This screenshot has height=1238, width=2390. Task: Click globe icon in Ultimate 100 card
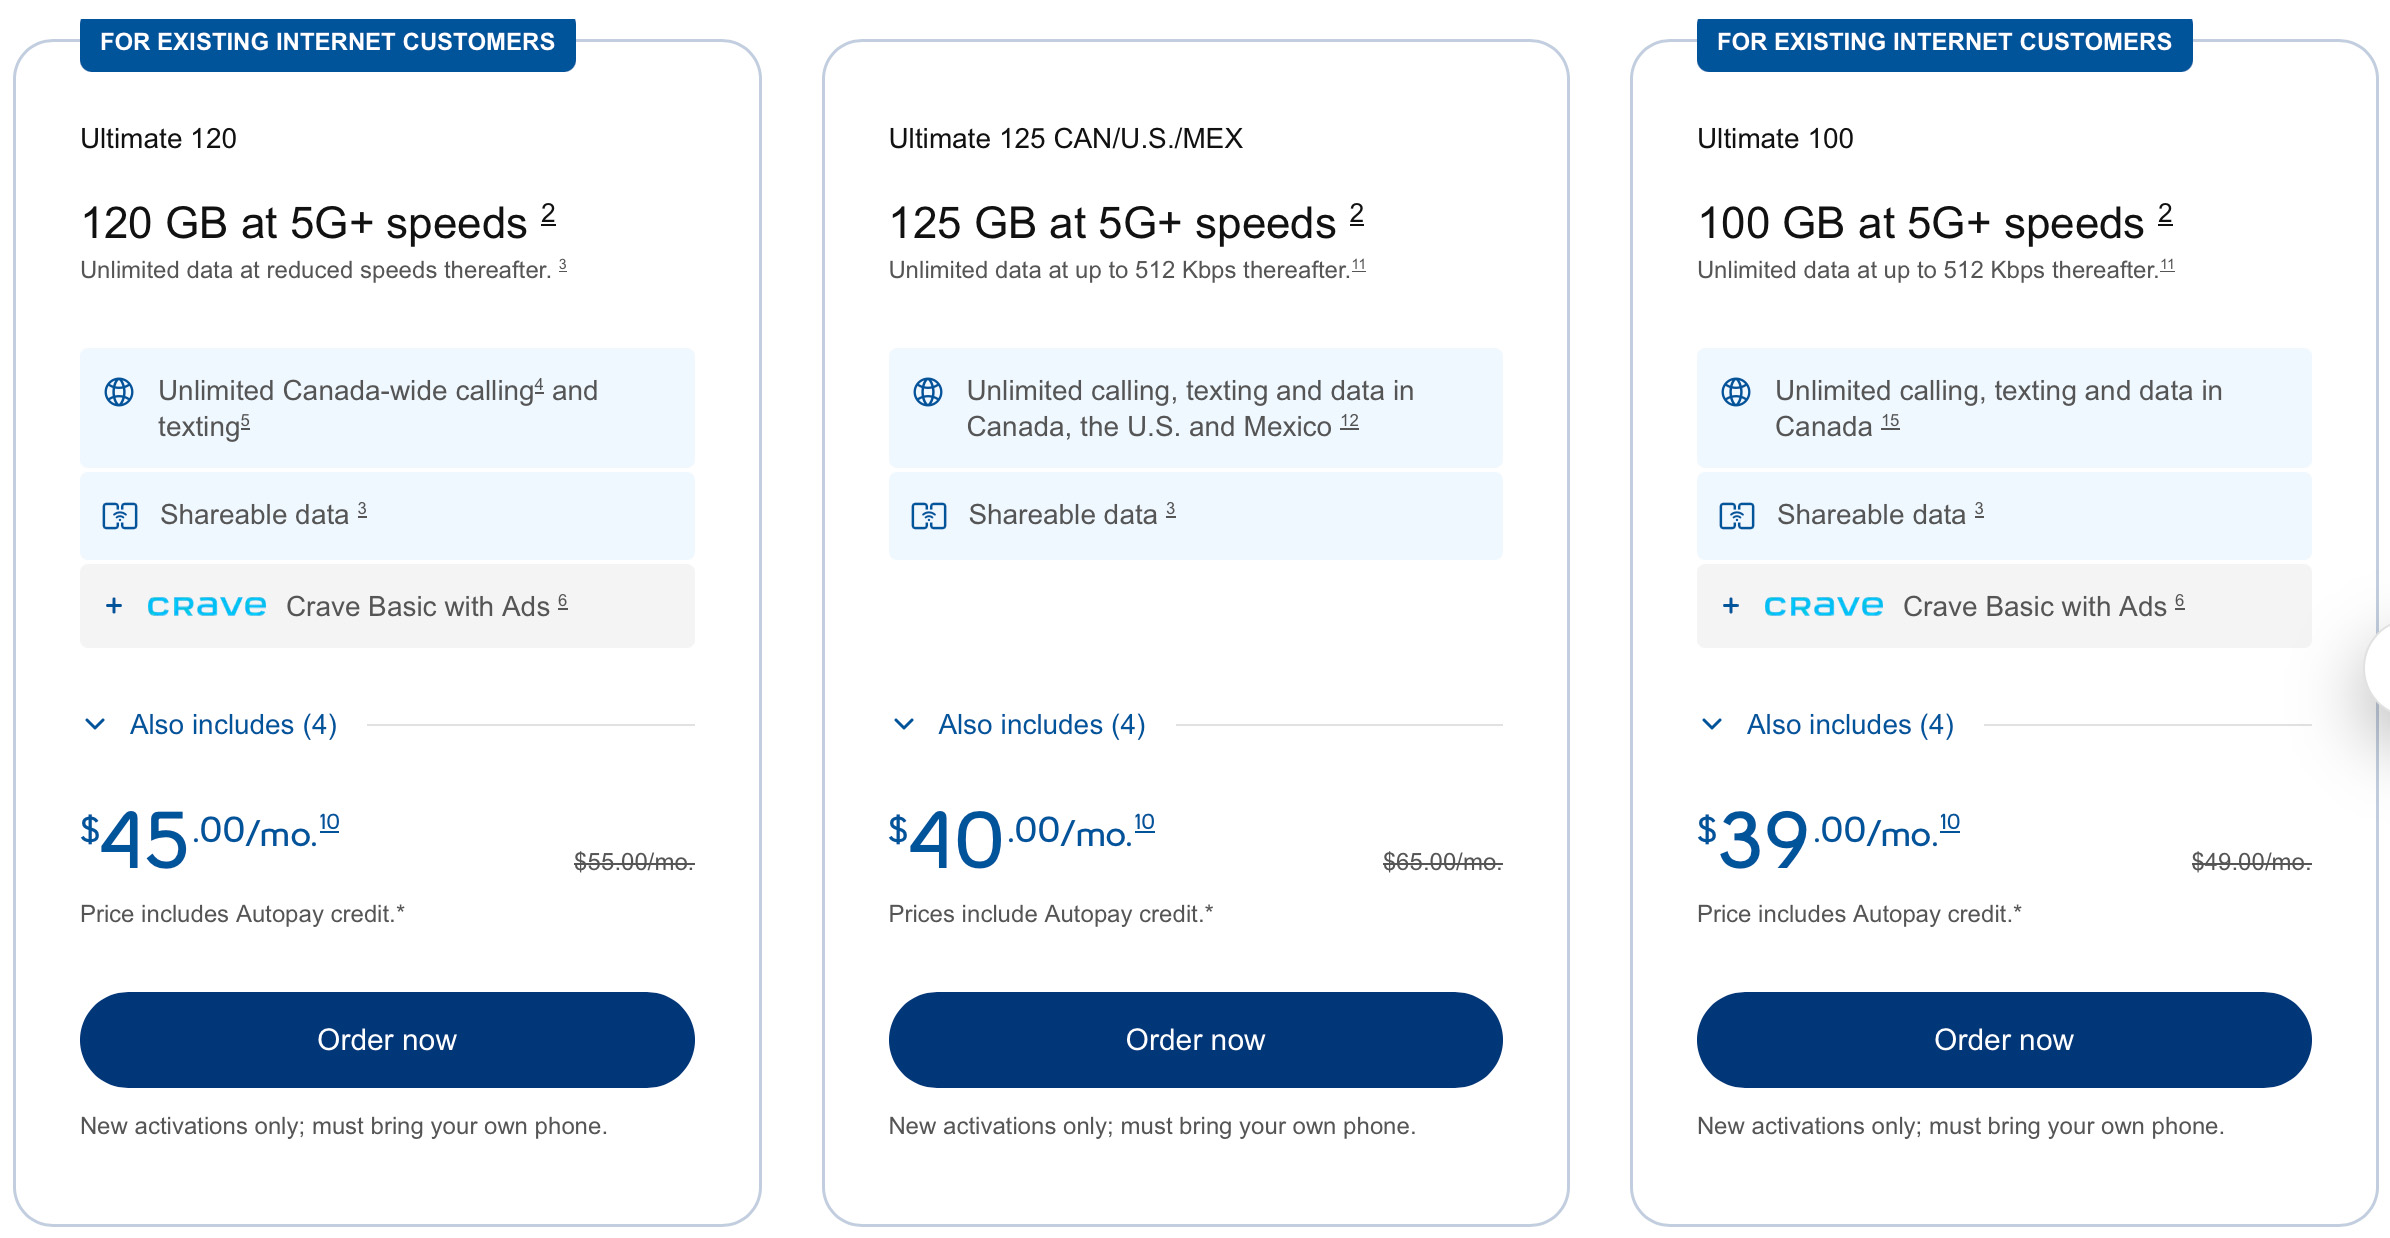click(x=1736, y=392)
